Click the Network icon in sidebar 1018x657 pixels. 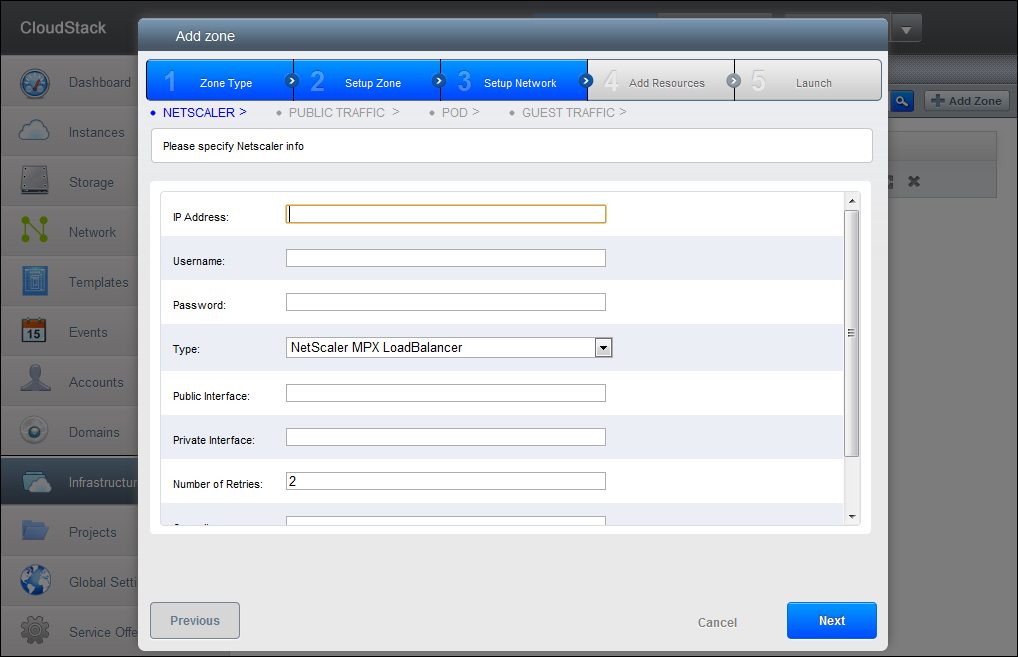click(35, 232)
